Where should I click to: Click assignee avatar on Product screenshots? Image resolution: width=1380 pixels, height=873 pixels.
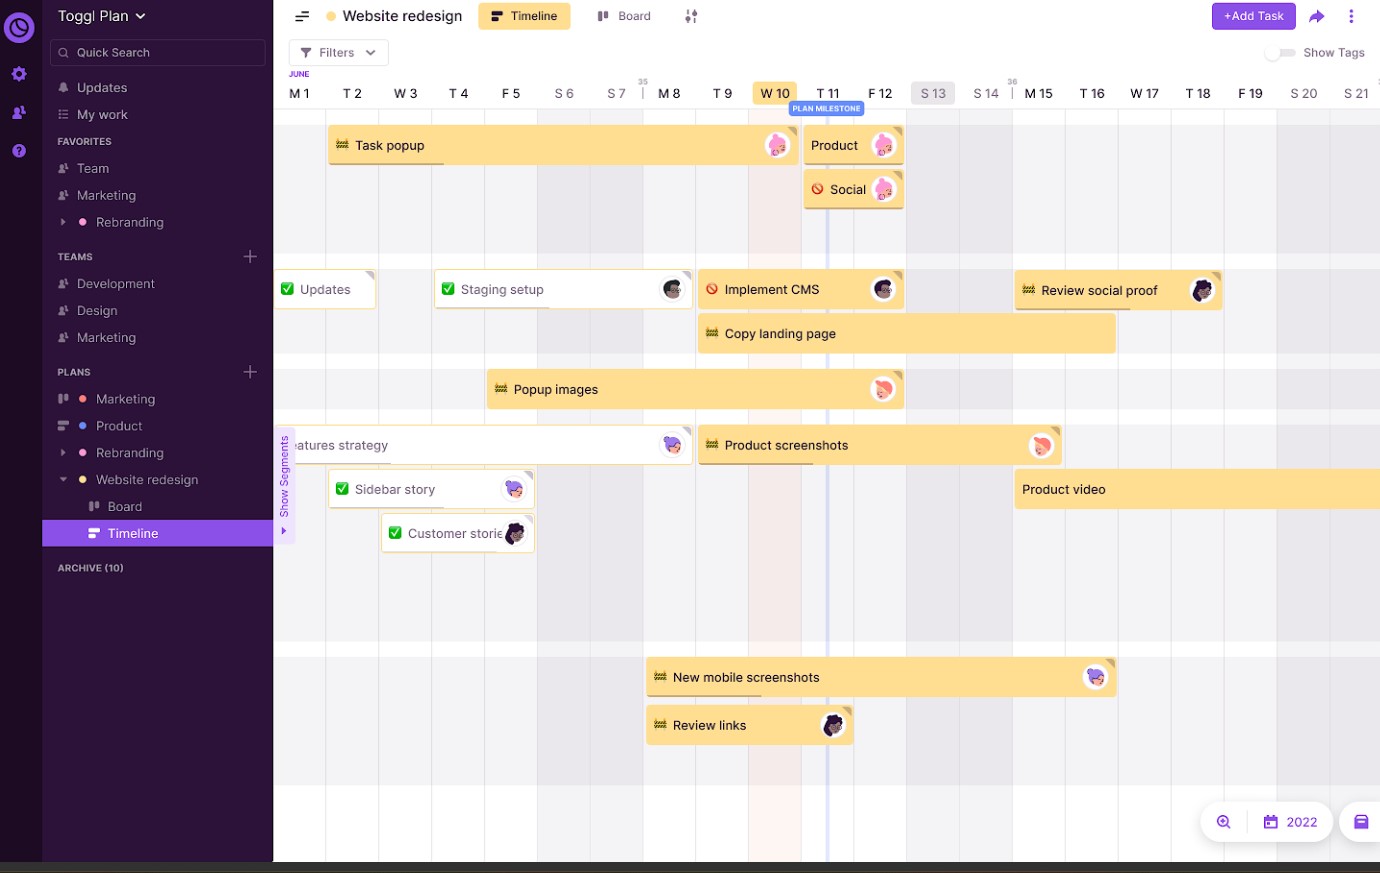coord(1041,445)
